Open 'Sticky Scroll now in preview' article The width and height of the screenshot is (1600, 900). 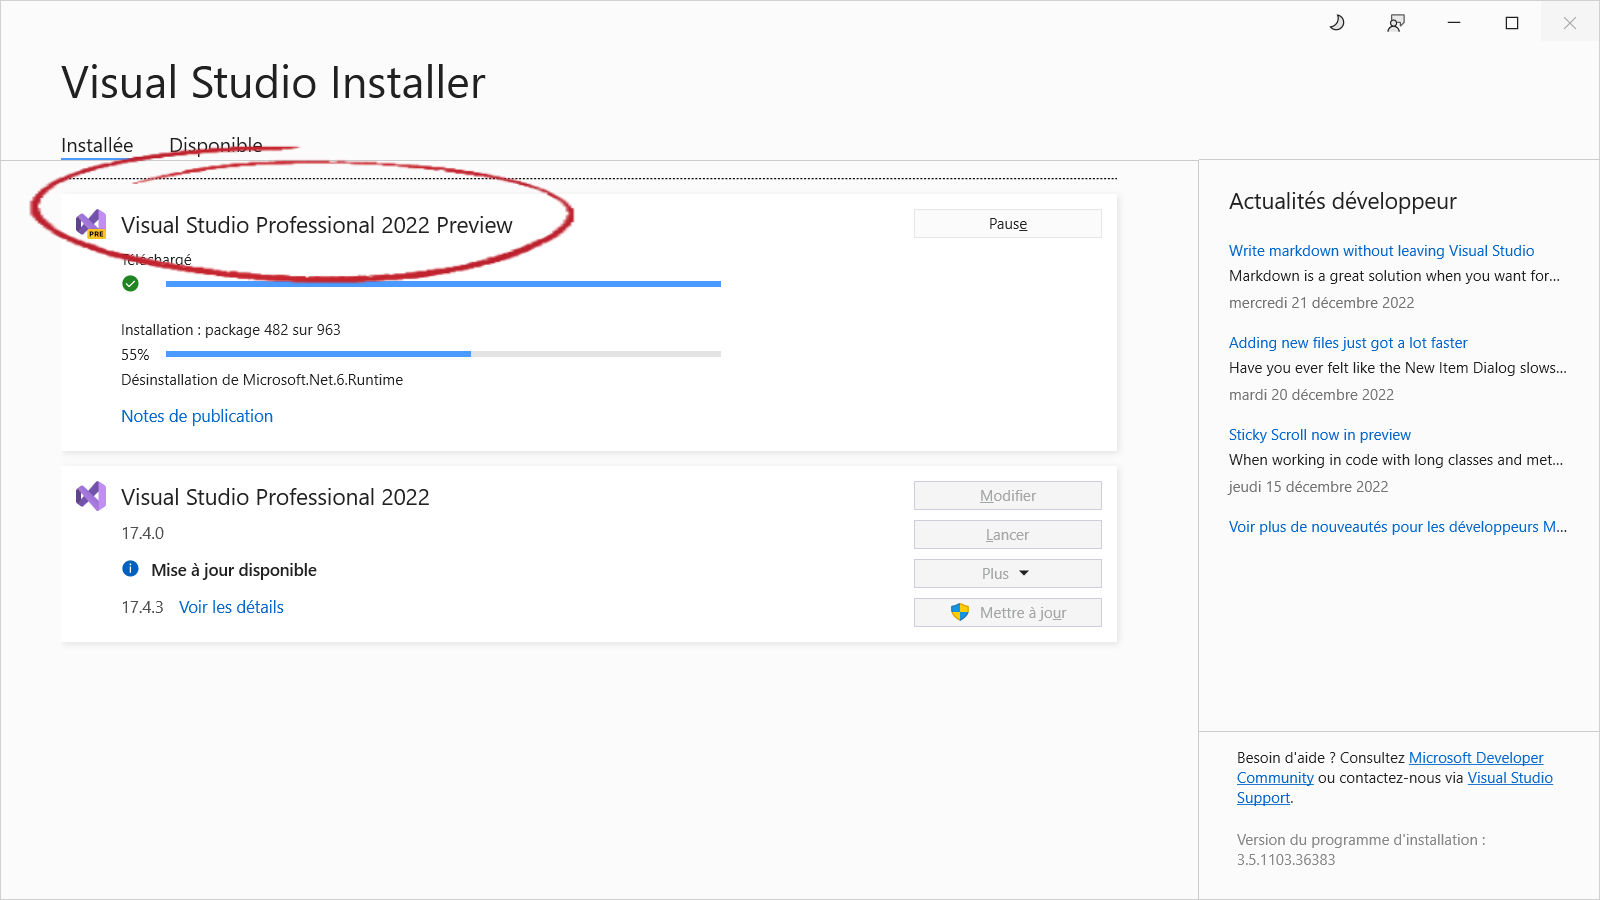click(x=1319, y=434)
